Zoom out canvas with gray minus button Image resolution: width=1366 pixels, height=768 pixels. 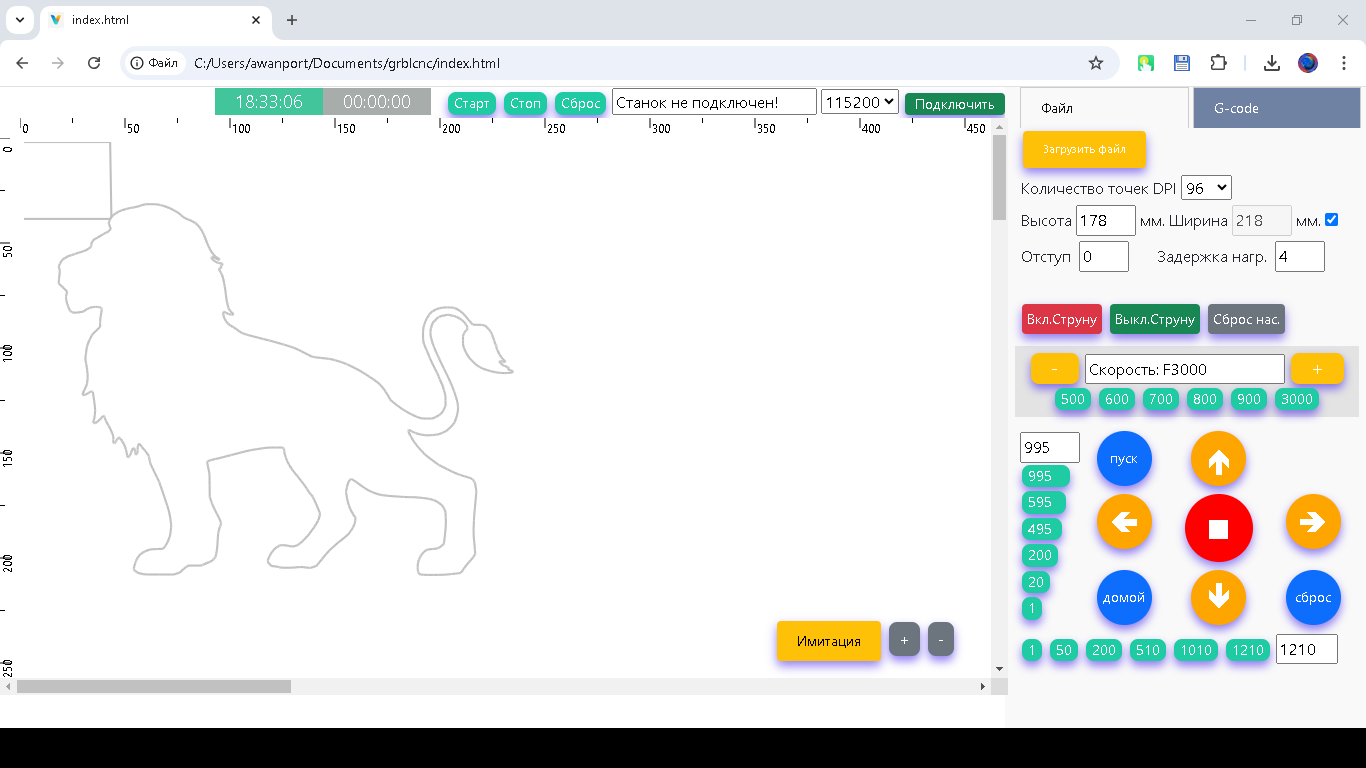(x=941, y=640)
